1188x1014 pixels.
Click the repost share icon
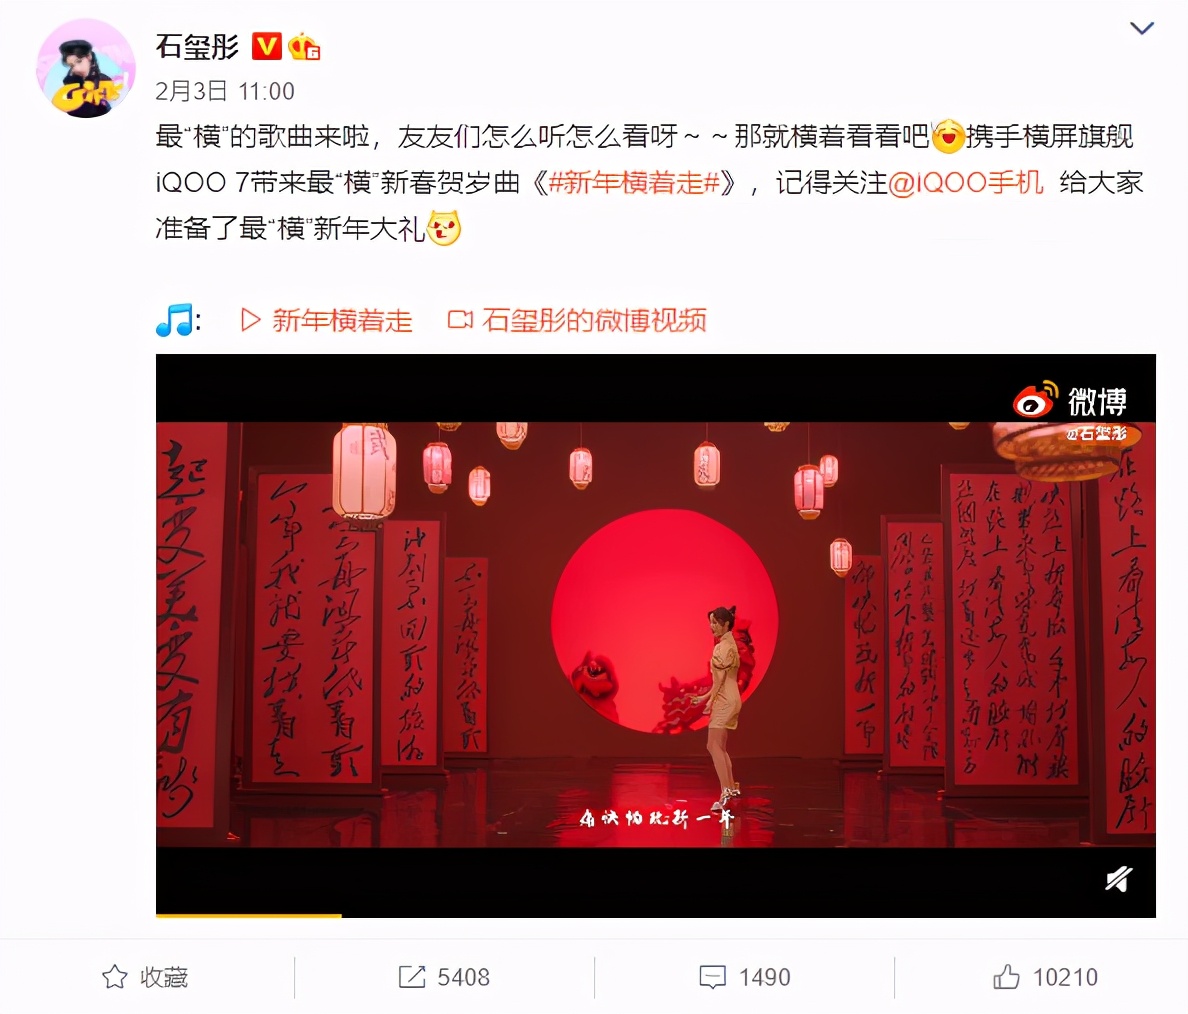pyautogui.click(x=411, y=977)
